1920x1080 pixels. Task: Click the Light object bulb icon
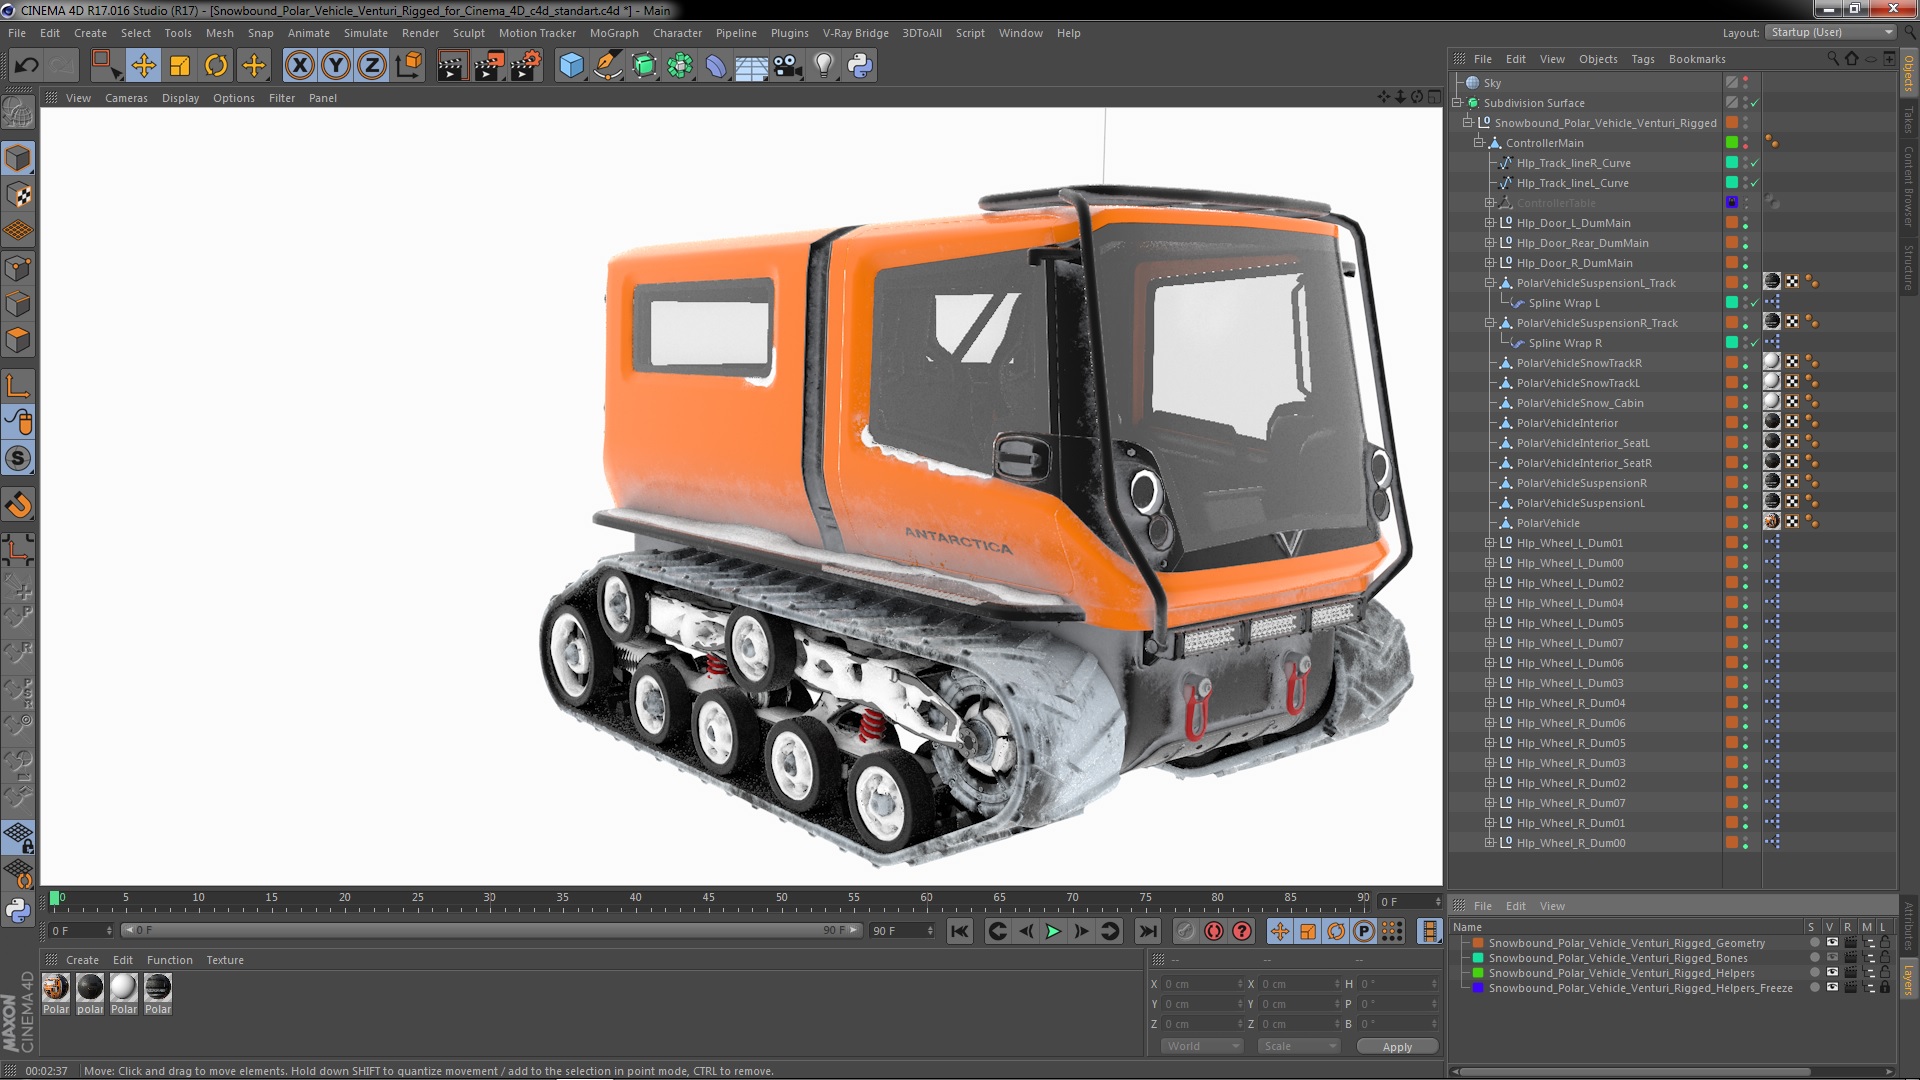pos(823,66)
